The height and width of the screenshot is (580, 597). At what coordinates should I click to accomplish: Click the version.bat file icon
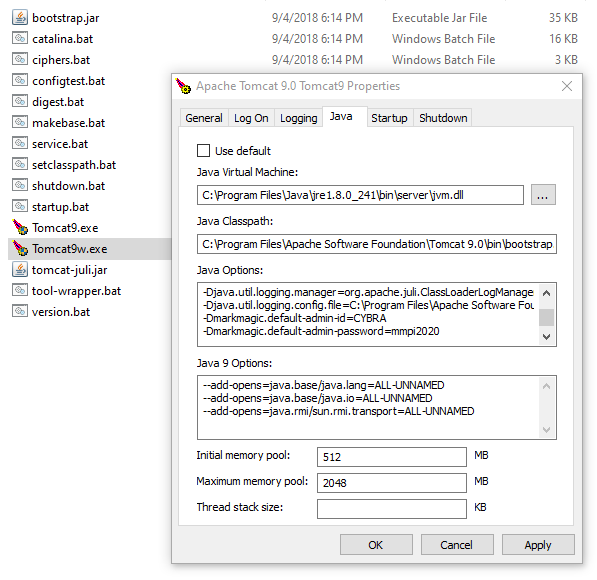click(20, 311)
